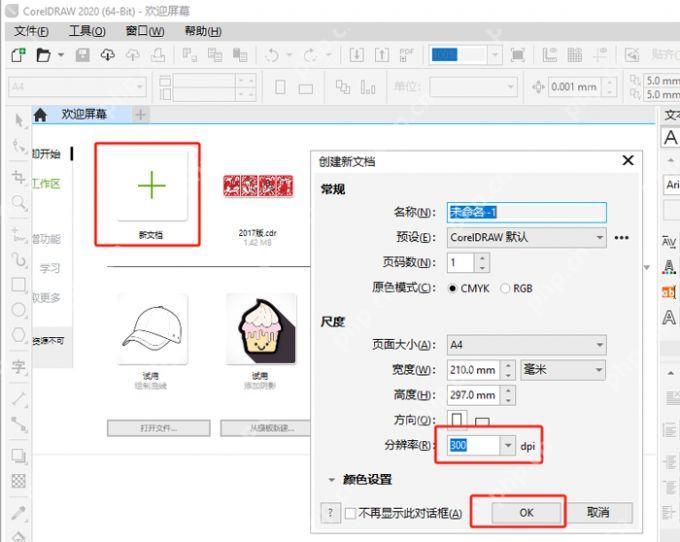Expand the Color settings section
Viewport: 680px width, 542px height.
(x=331, y=480)
